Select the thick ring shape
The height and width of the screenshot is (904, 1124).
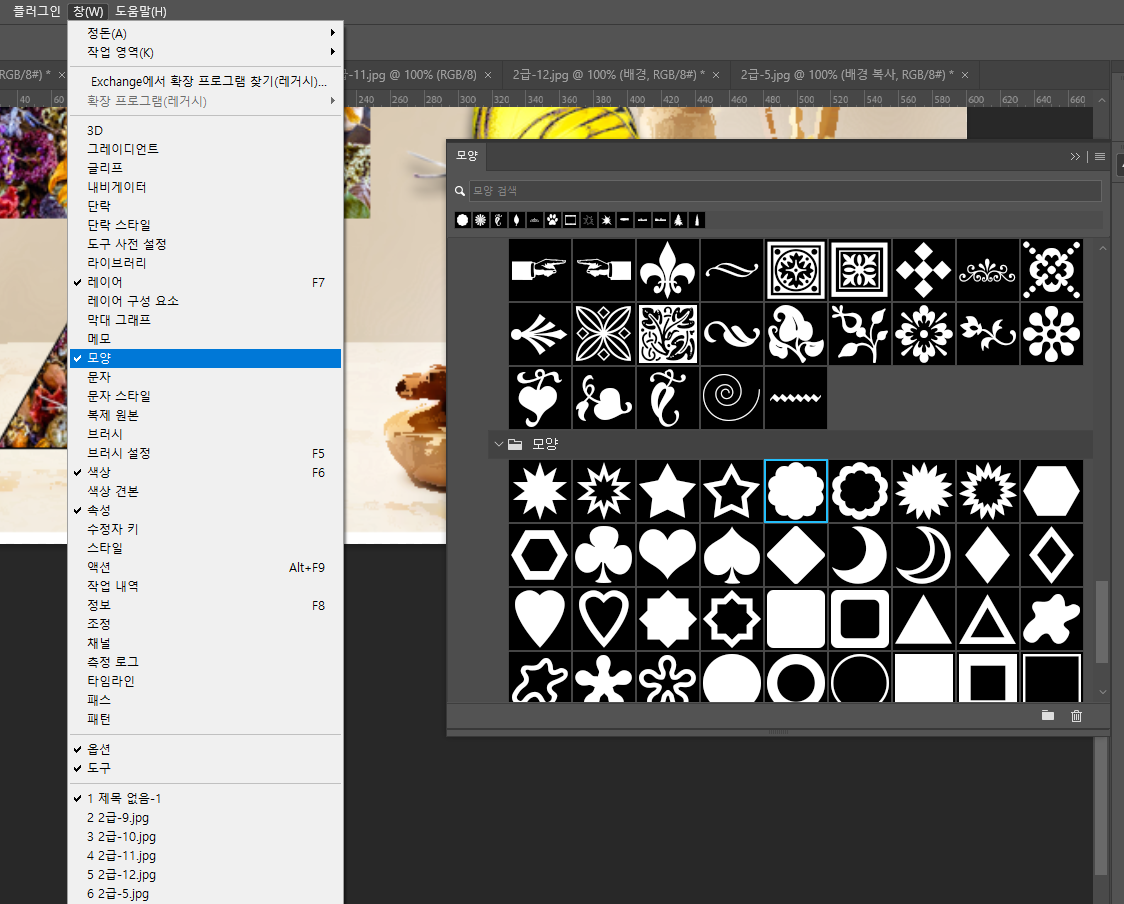(796, 677)
